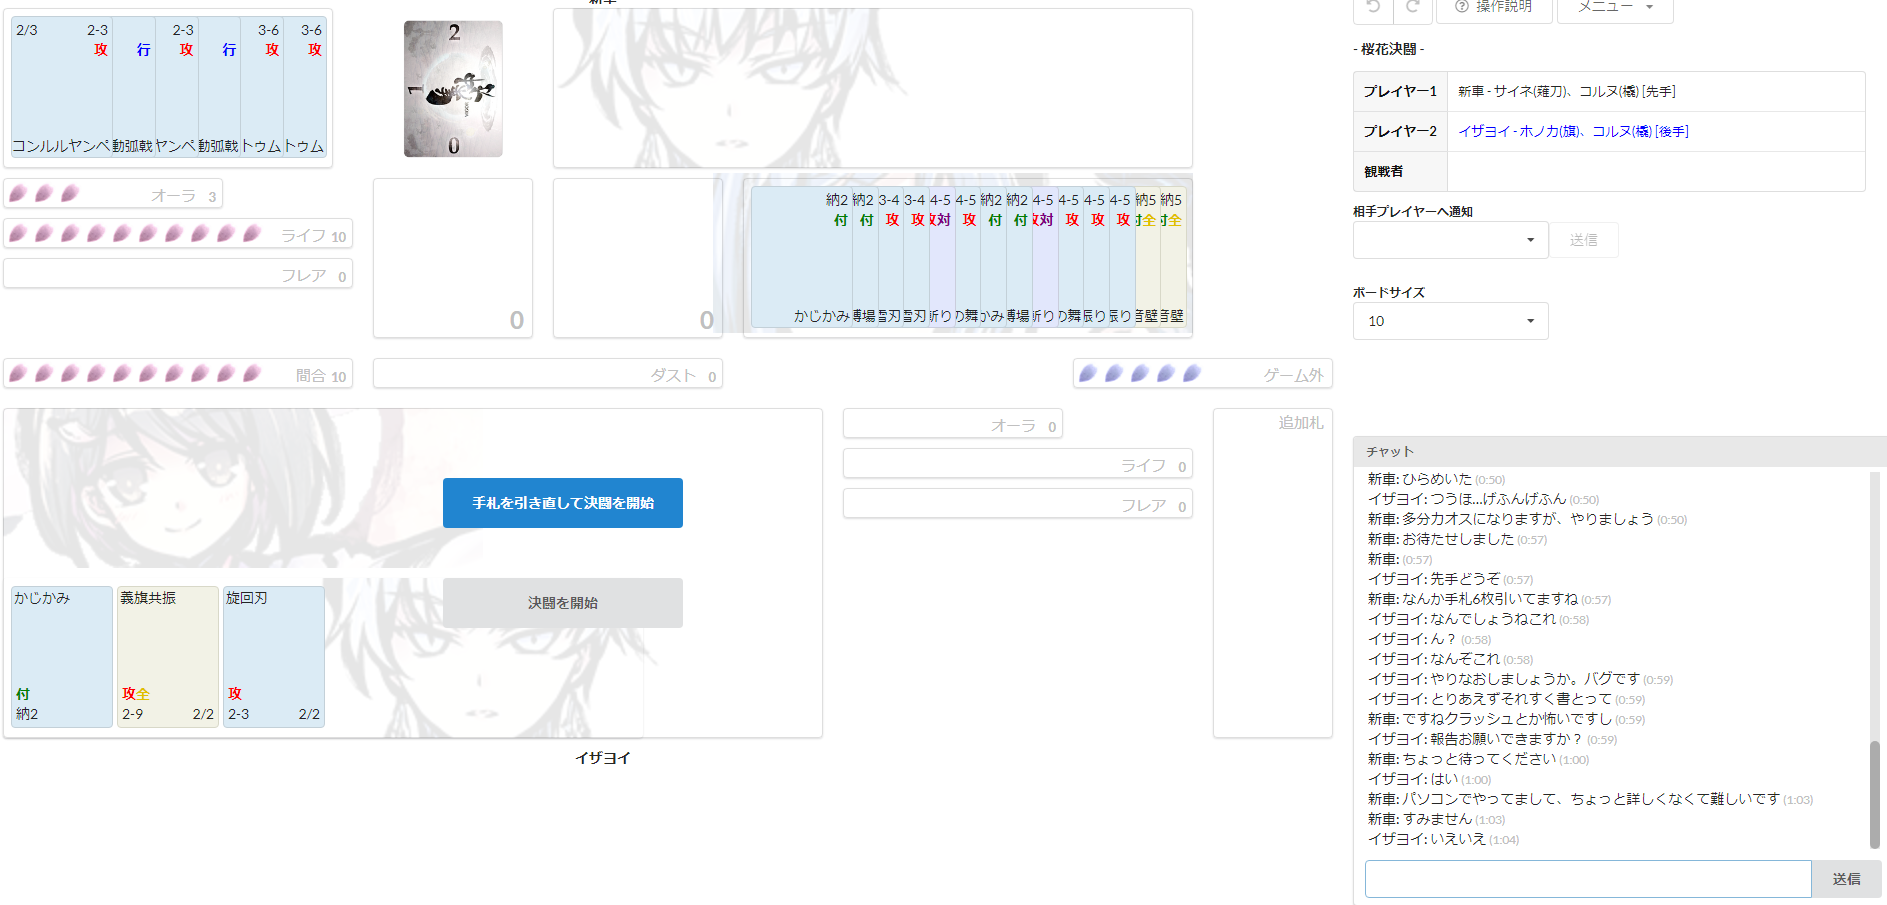1887x905 pixels.
Task: Click the last blue petal in ゲーム外
Action: (1191, 374)
